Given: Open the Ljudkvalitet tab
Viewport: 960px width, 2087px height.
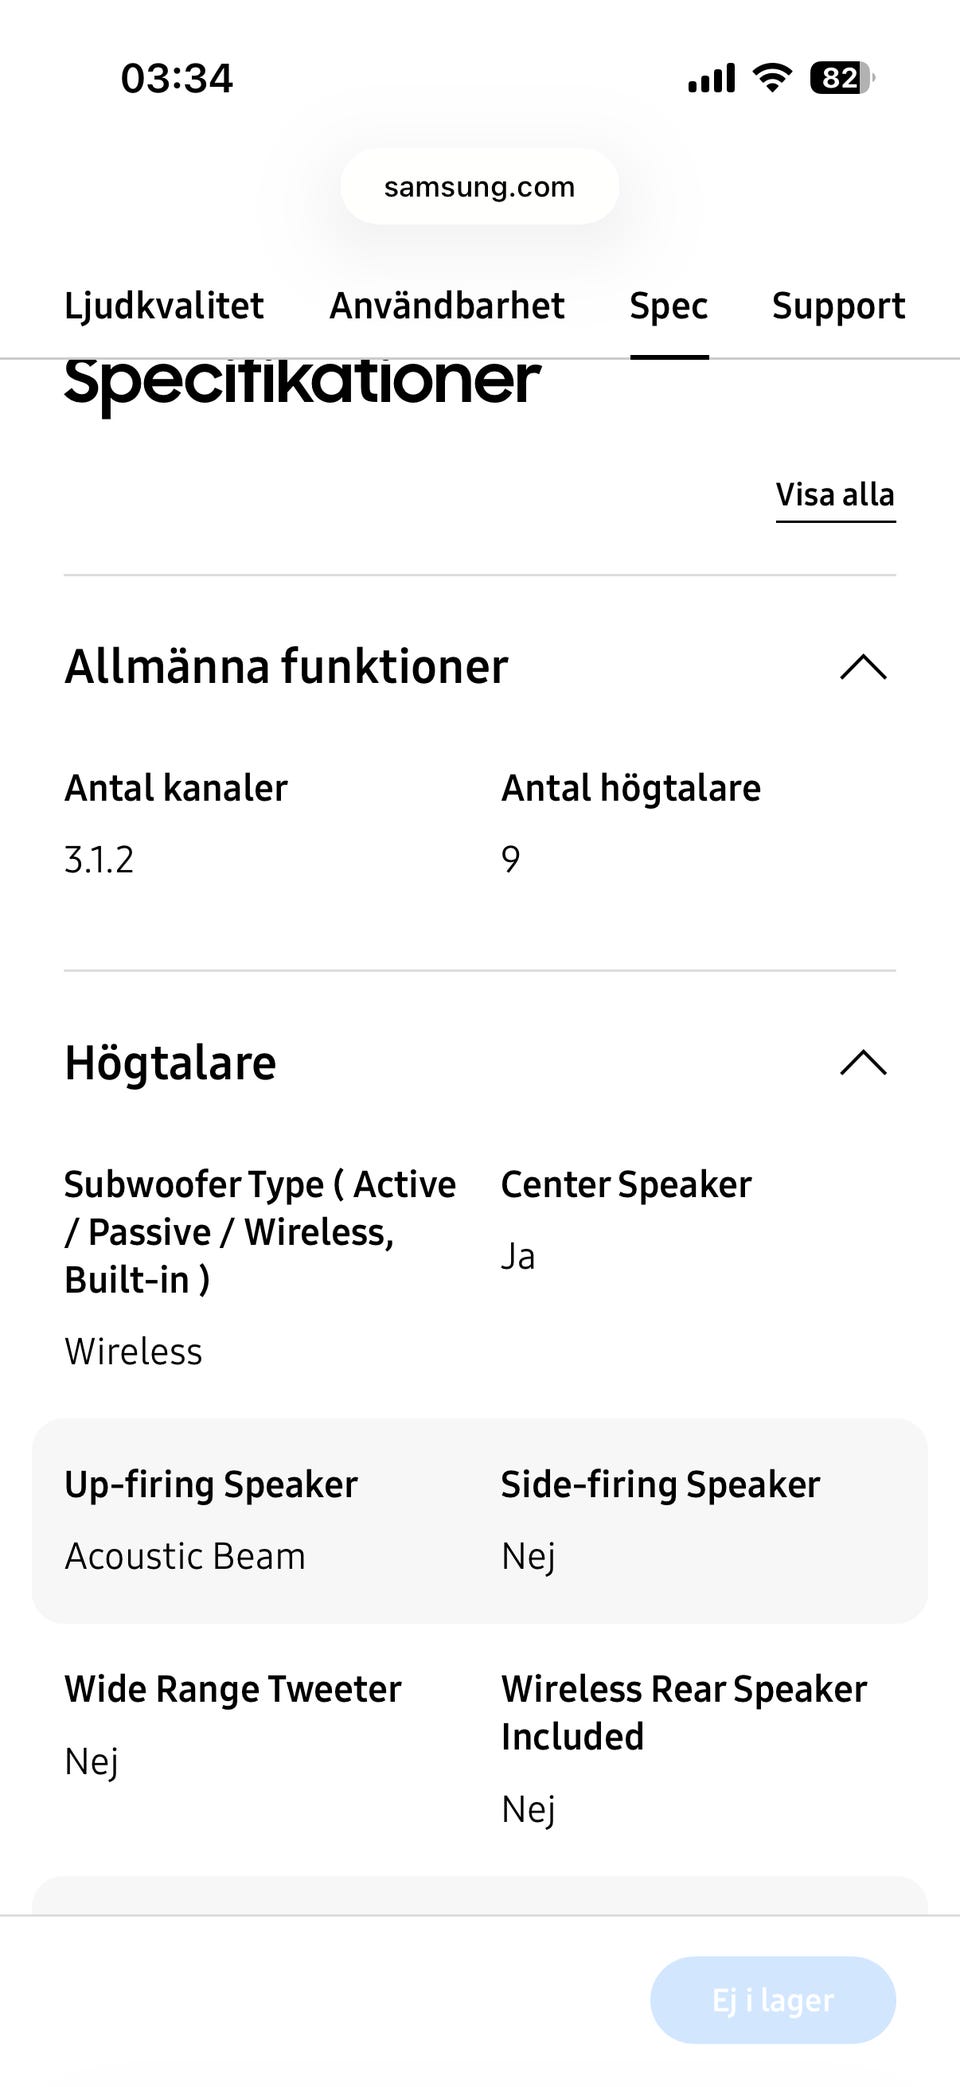Looking at the screenshot, I should 164,306.
